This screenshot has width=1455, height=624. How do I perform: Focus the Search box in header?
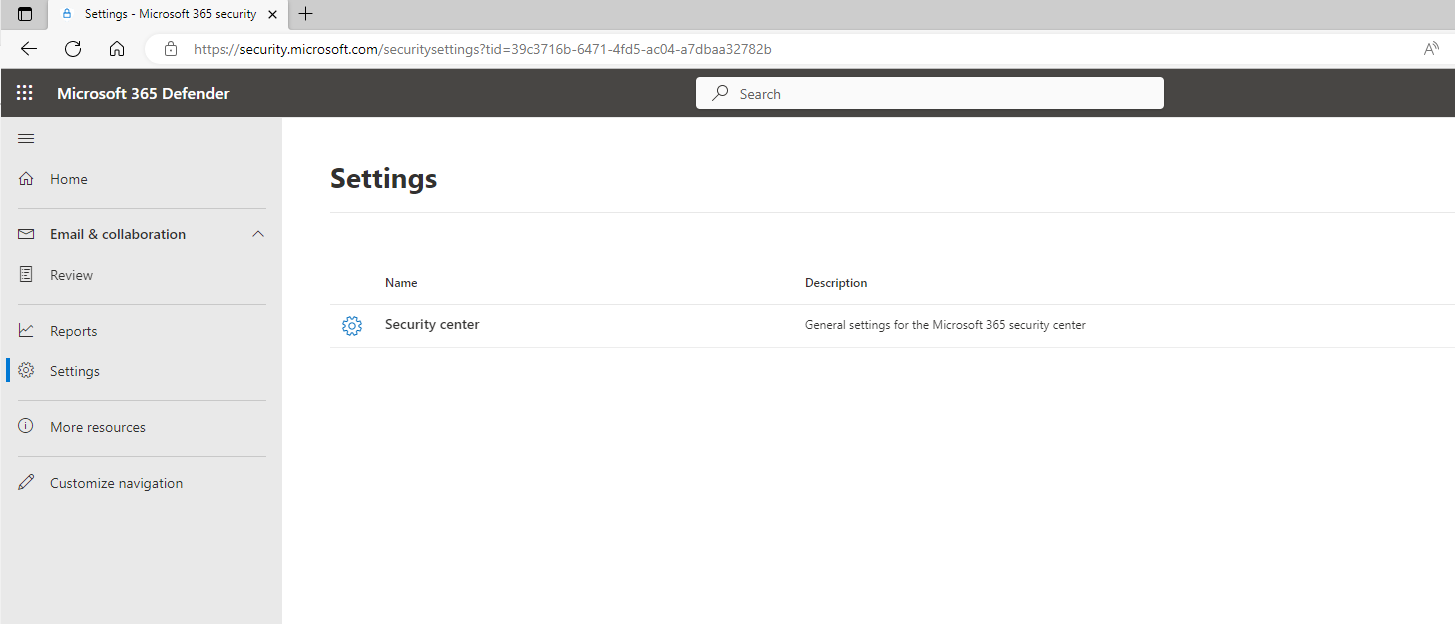[930, 93]
